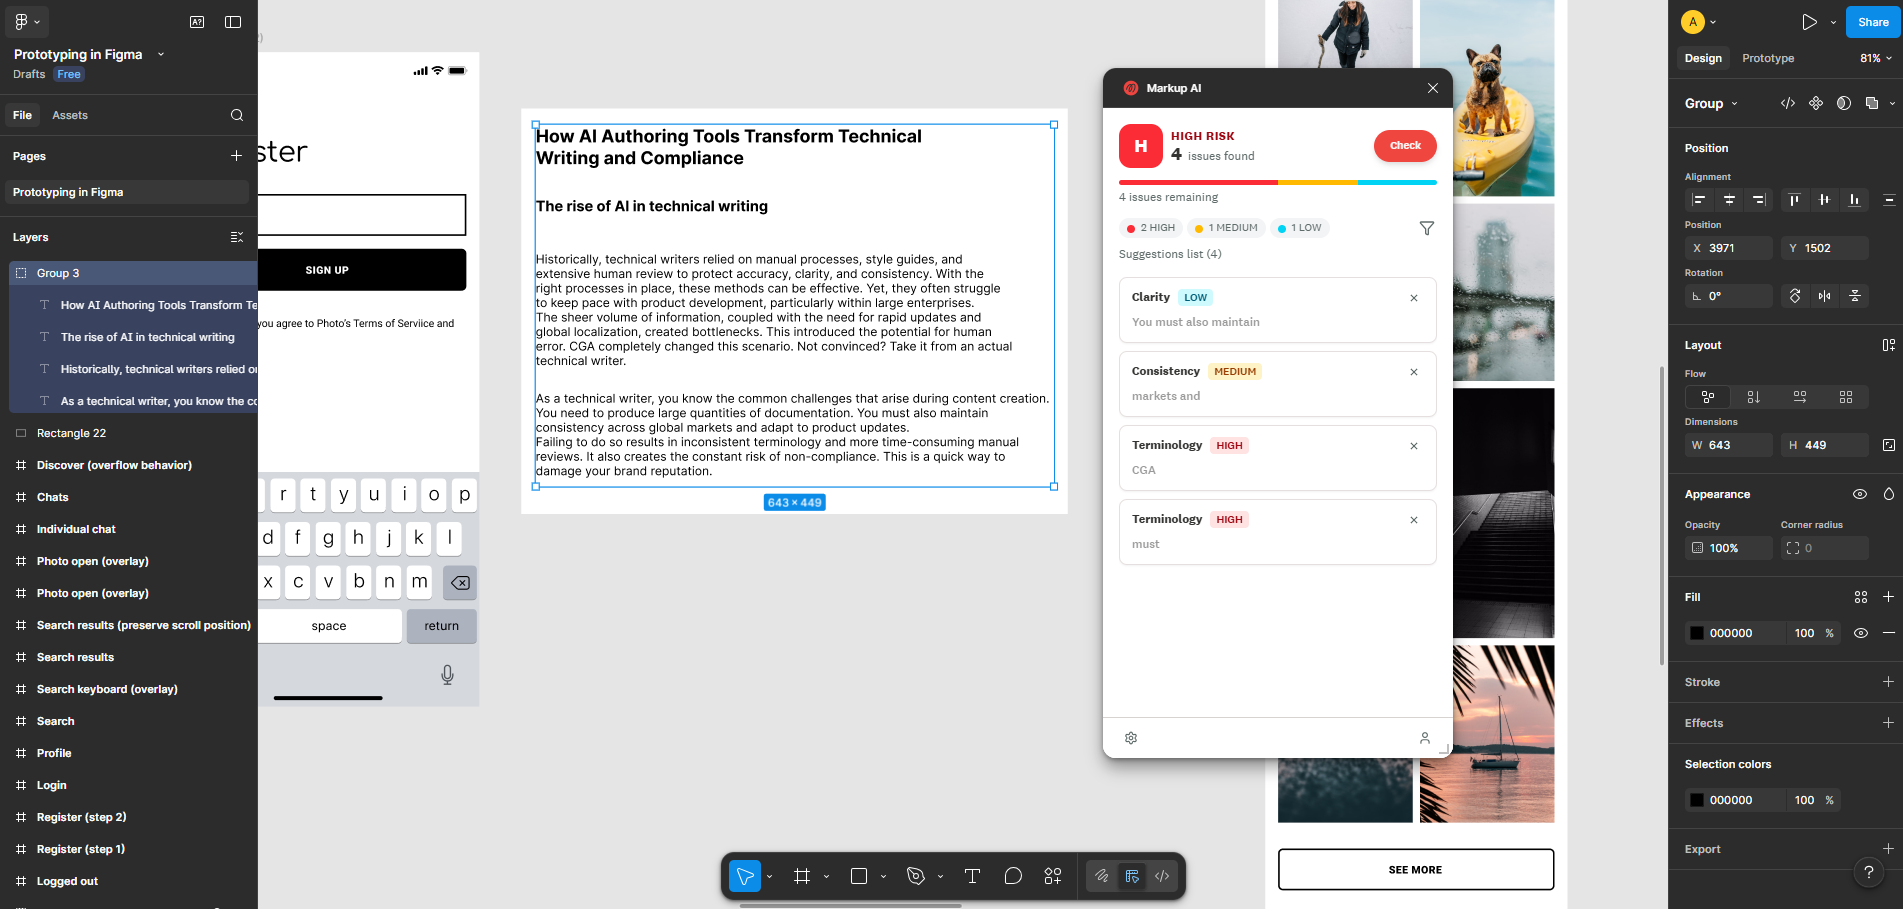Viewport: 1903px width, 909px height.
Task: Open zoom level 81% dropdown
Action: pos(1876,58)
